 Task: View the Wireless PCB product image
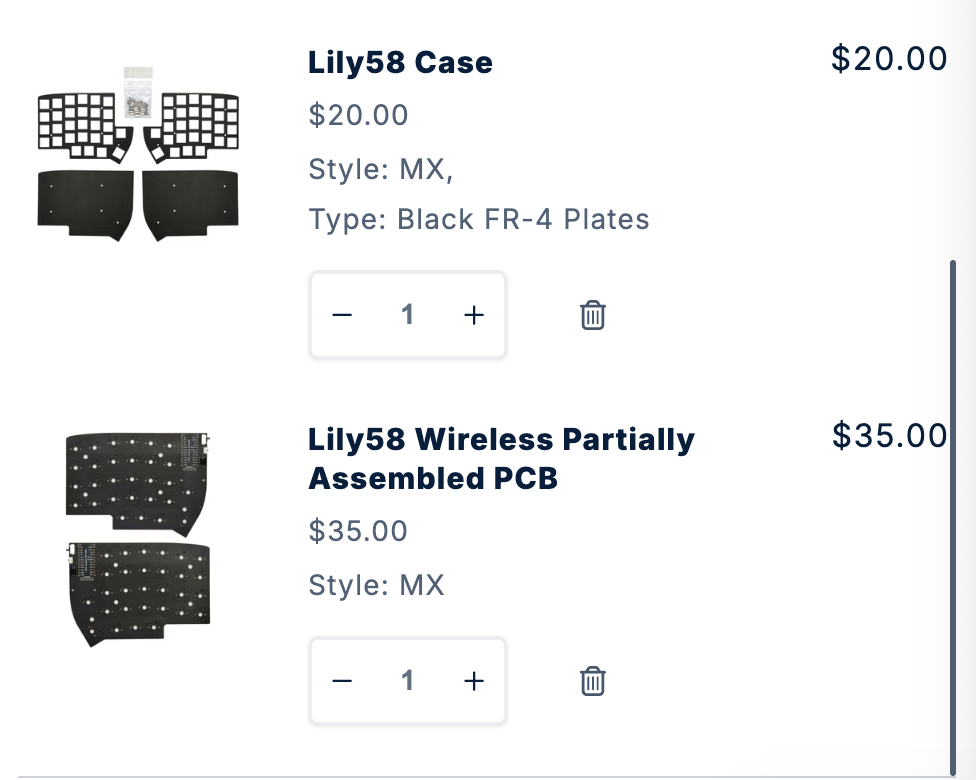138,537
